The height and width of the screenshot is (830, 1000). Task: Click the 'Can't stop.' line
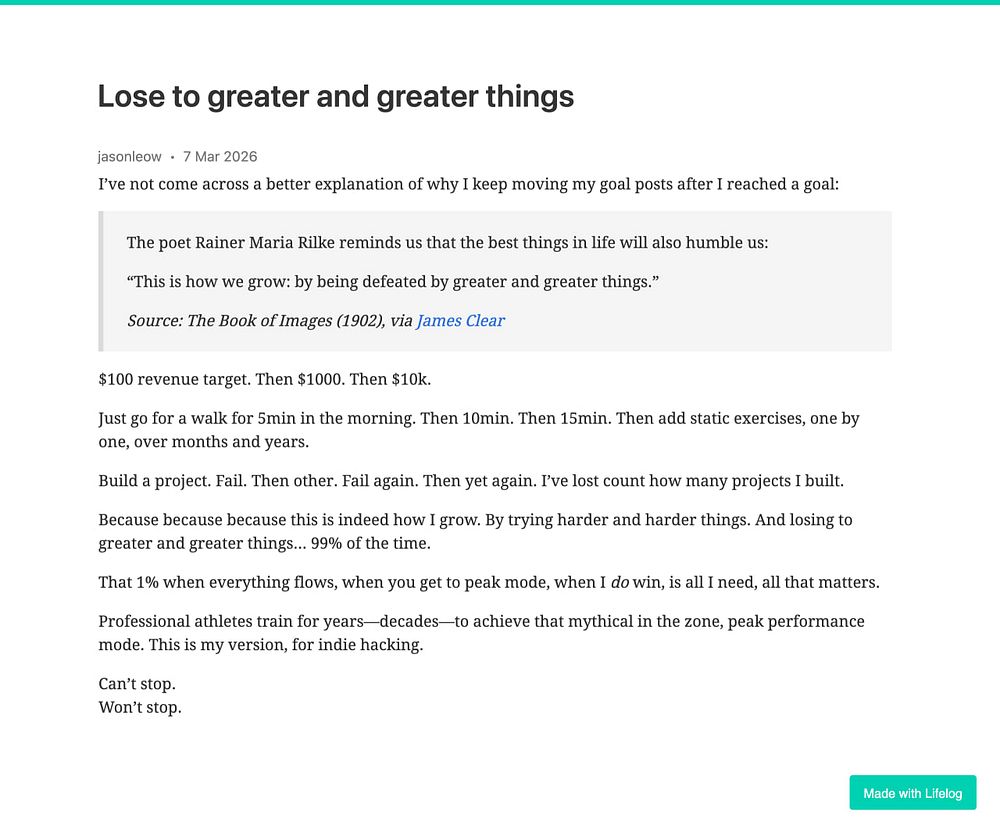click(136, 684)
